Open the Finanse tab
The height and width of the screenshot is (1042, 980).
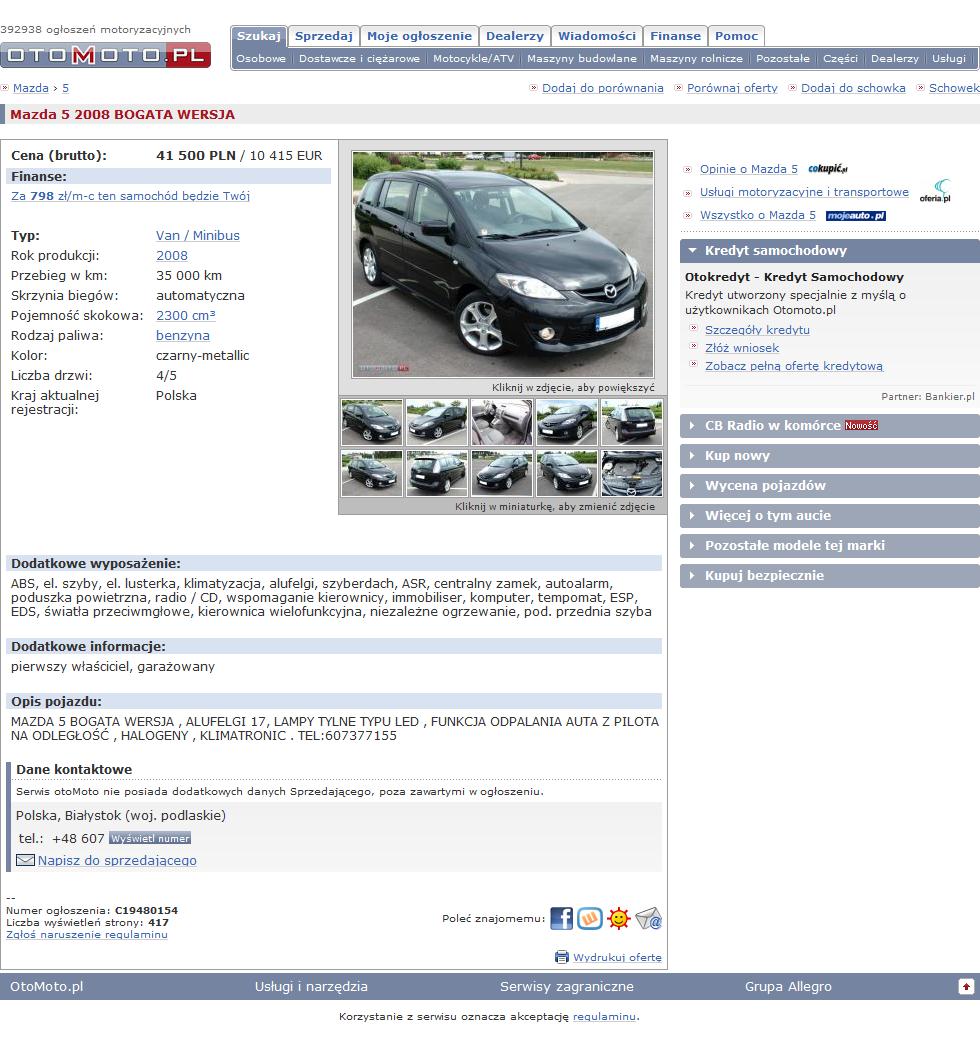coord(675,36)
